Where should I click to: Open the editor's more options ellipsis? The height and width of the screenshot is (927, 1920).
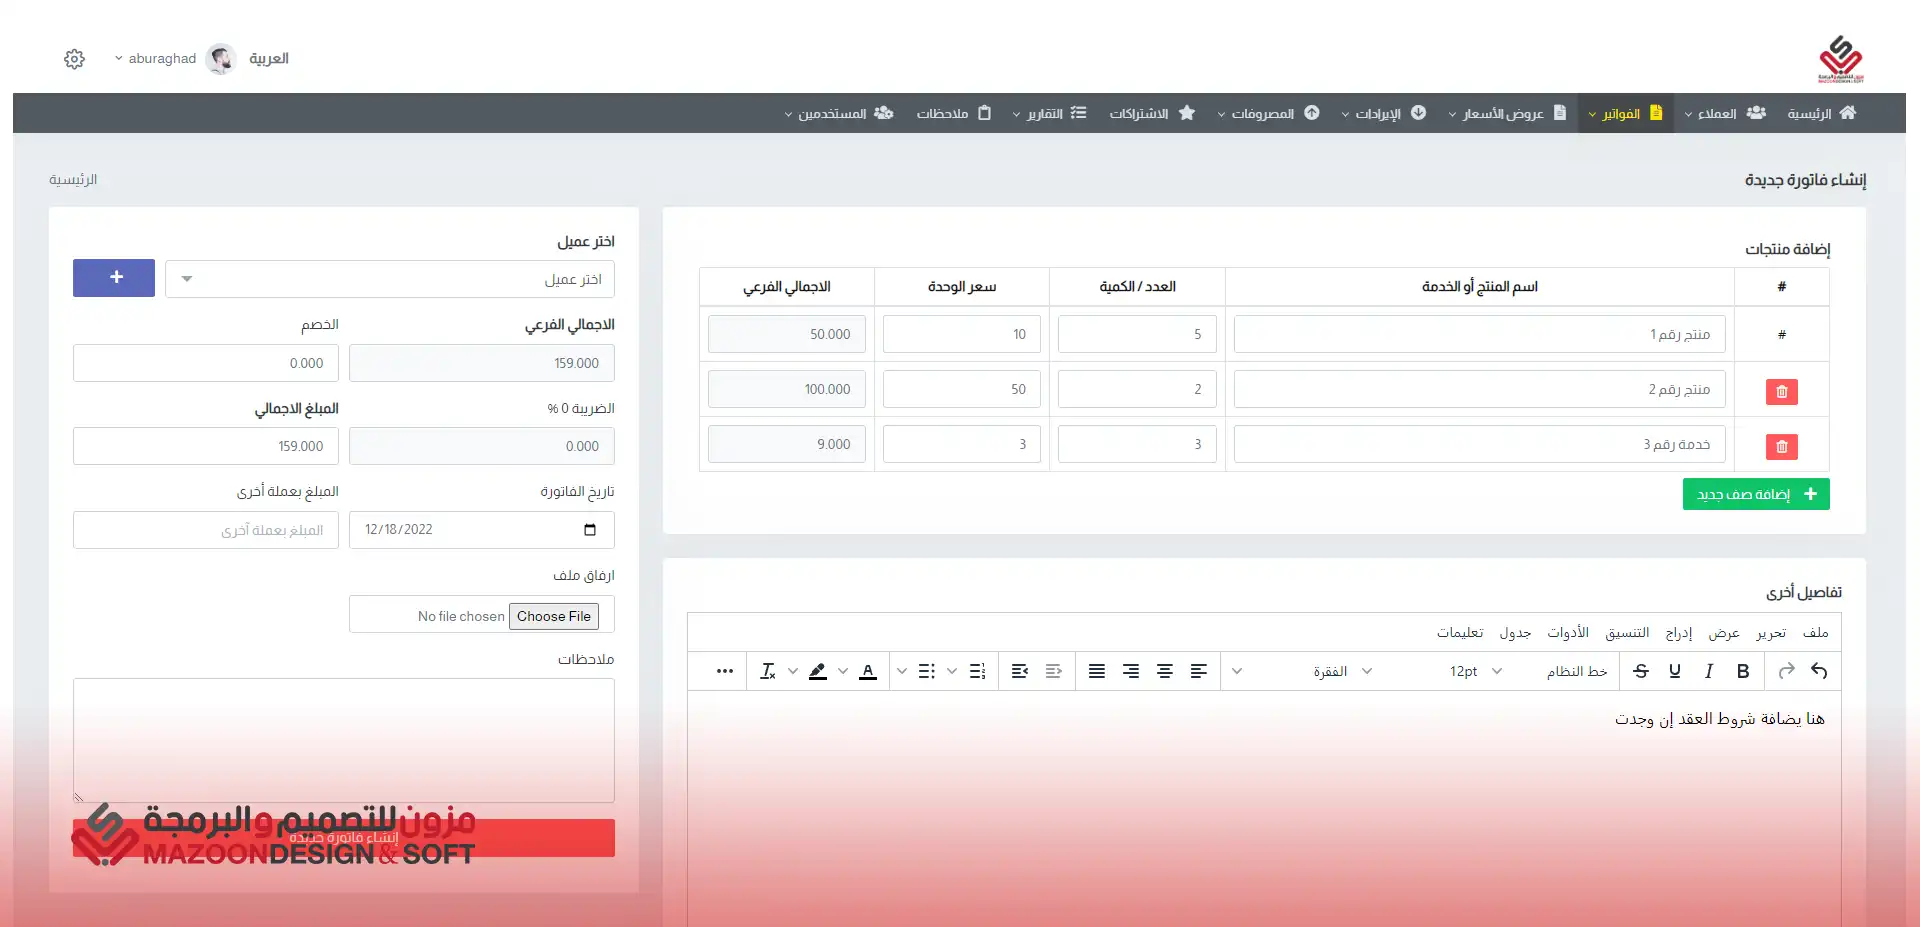(725, 671)
